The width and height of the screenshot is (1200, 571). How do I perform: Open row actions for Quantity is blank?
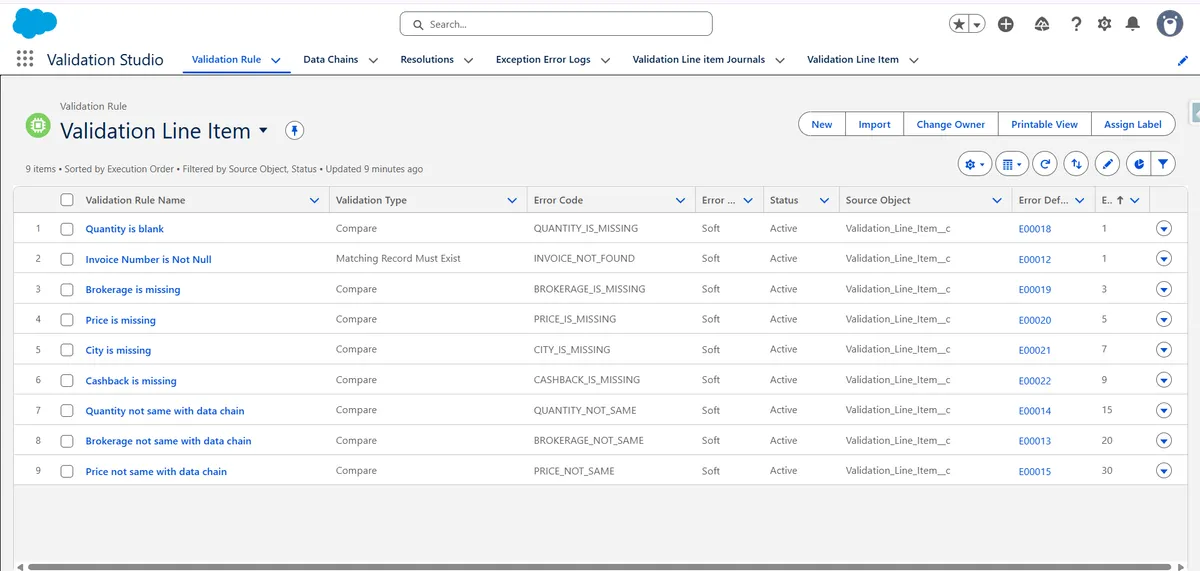1163,229
